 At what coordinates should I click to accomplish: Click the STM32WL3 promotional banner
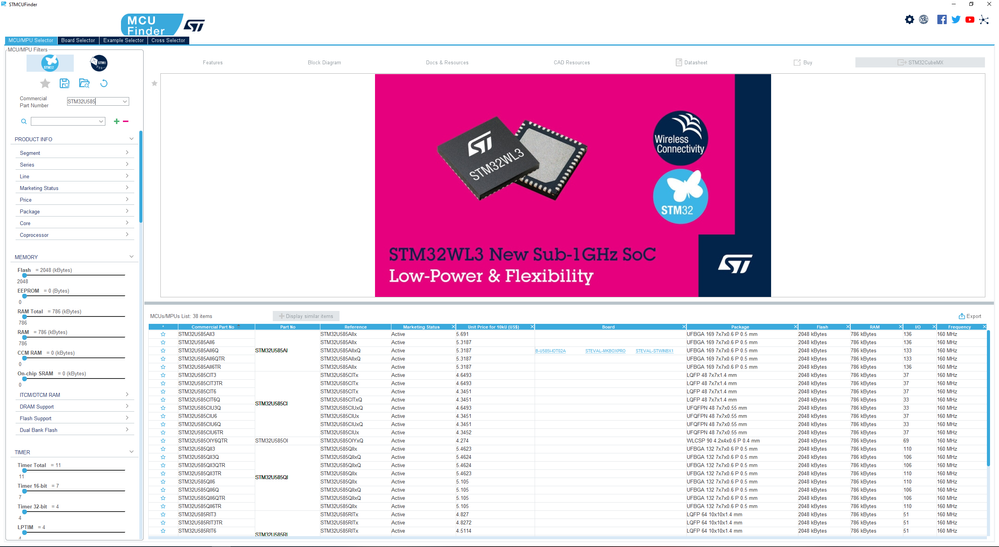pos(573,185)
